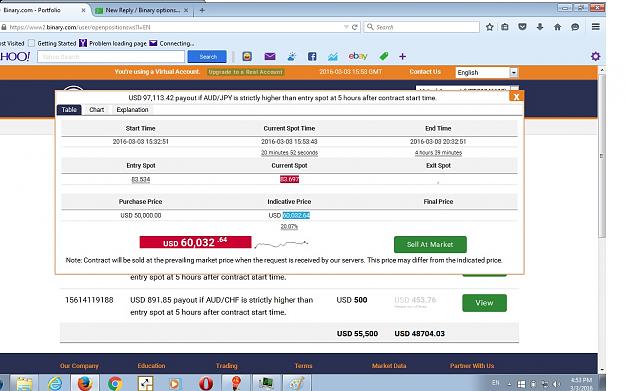Click the entry spot value 83.534
Image resolution: width=625 pixels, height=391 pixels.
tap(141, 179)
